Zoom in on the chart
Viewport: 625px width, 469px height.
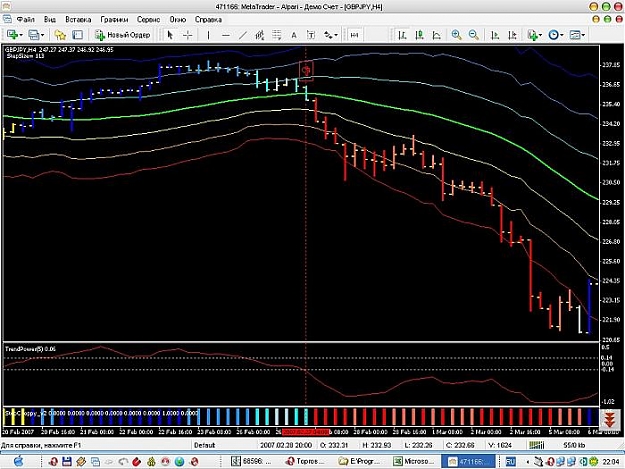tap(456, 35)
